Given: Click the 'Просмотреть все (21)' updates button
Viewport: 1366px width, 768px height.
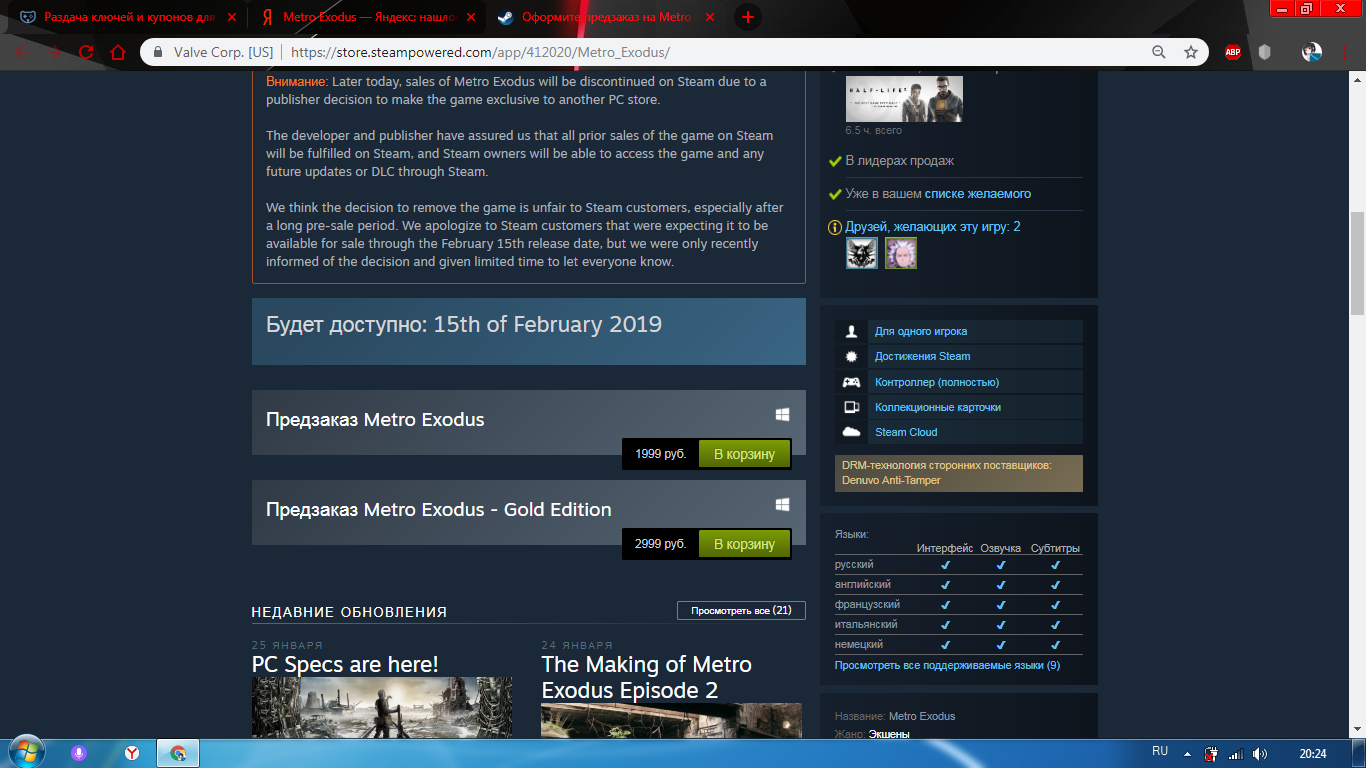Looking at the screenshot, I should (741, 610).
